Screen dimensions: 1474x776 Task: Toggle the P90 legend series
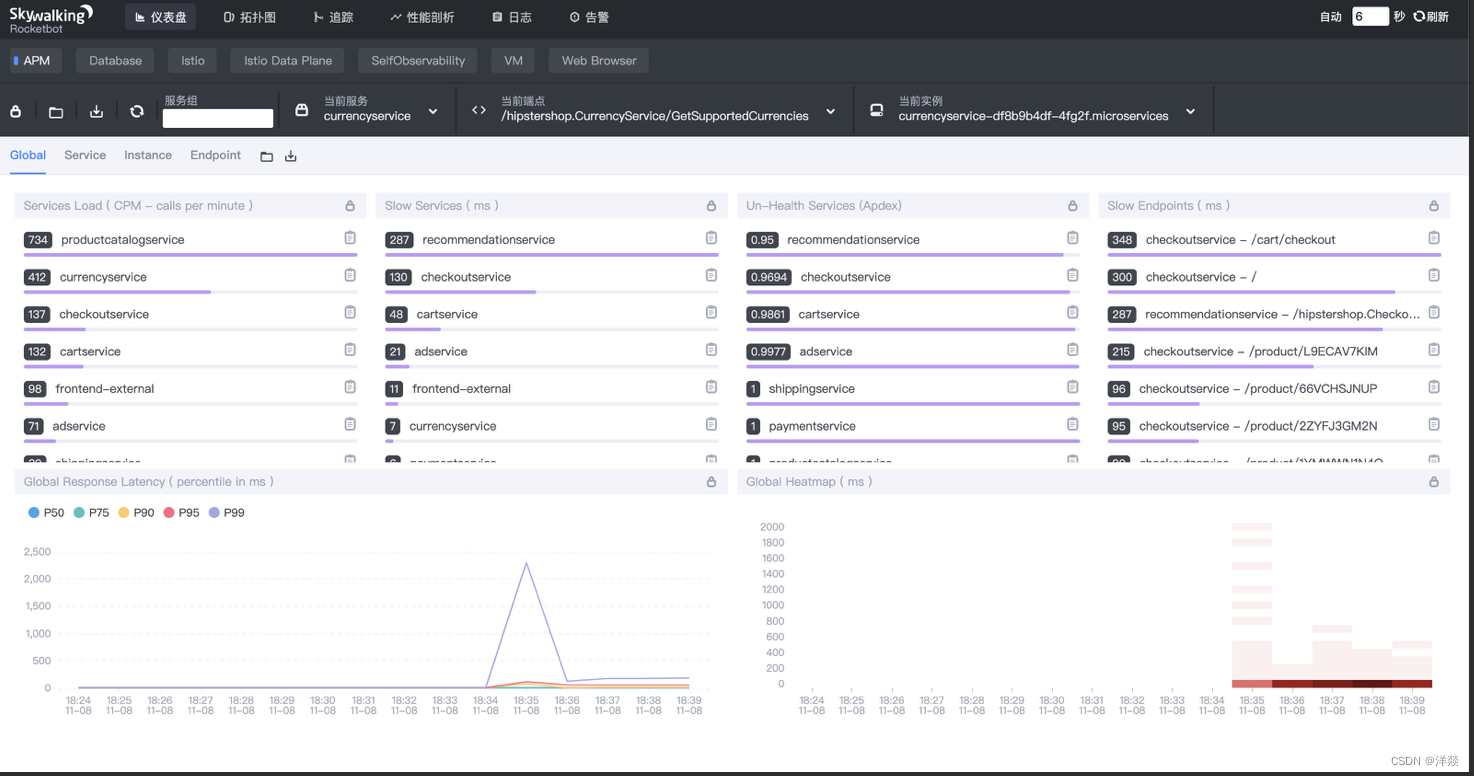point(136,513)
